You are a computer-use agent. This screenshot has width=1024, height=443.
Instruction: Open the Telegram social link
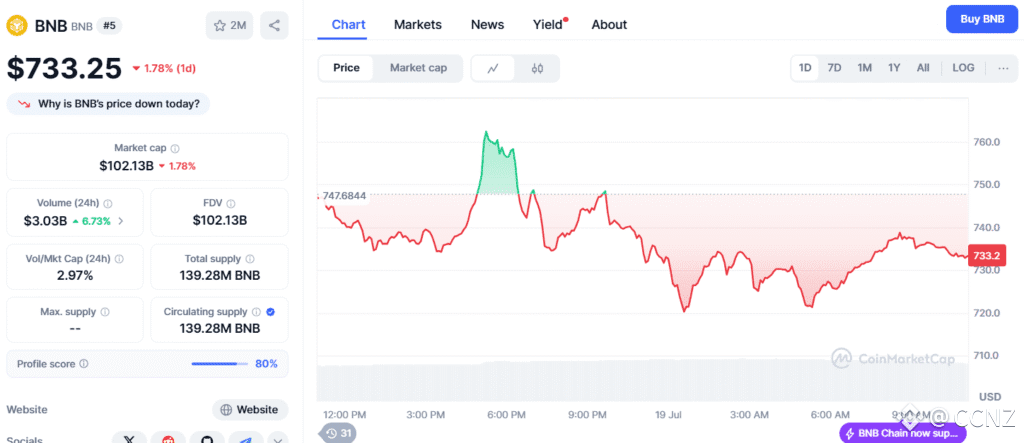[246, 438]
